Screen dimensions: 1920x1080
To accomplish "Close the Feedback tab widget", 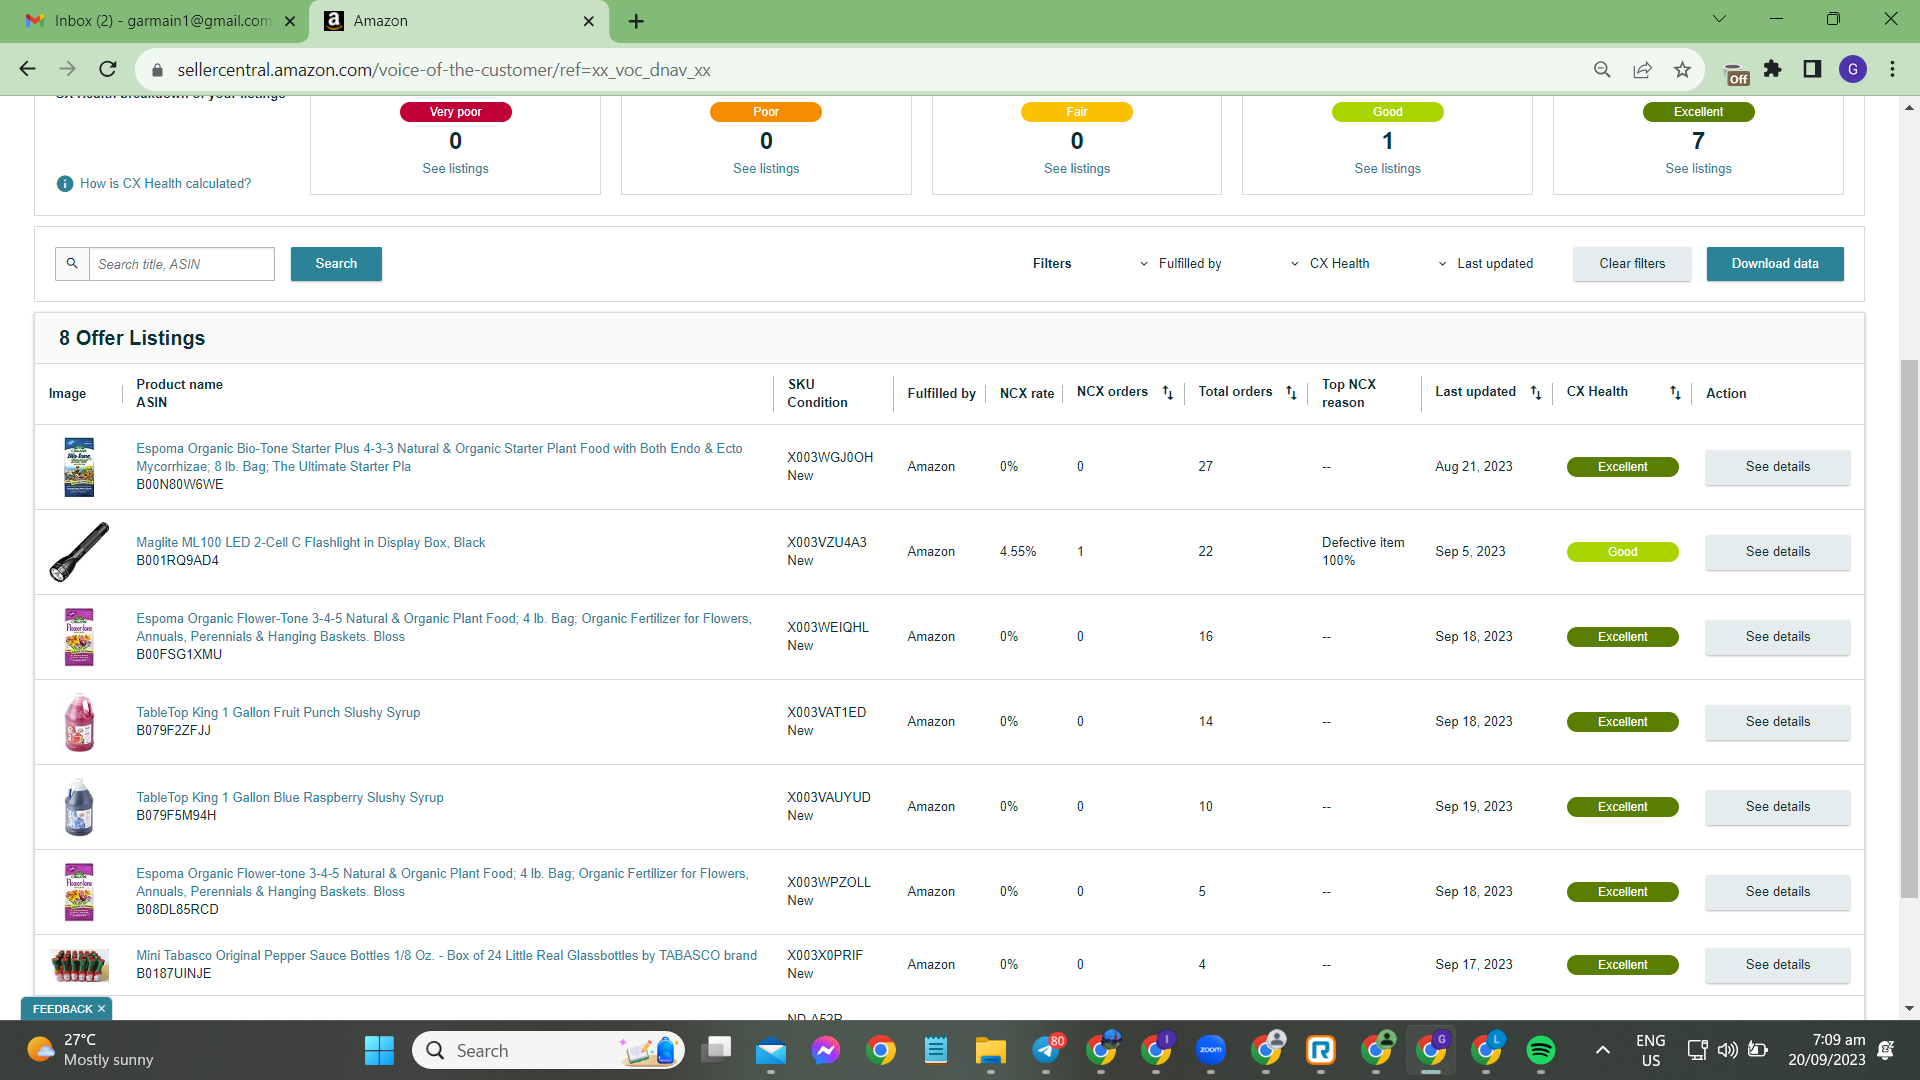I will click(x=101, y=1009).
